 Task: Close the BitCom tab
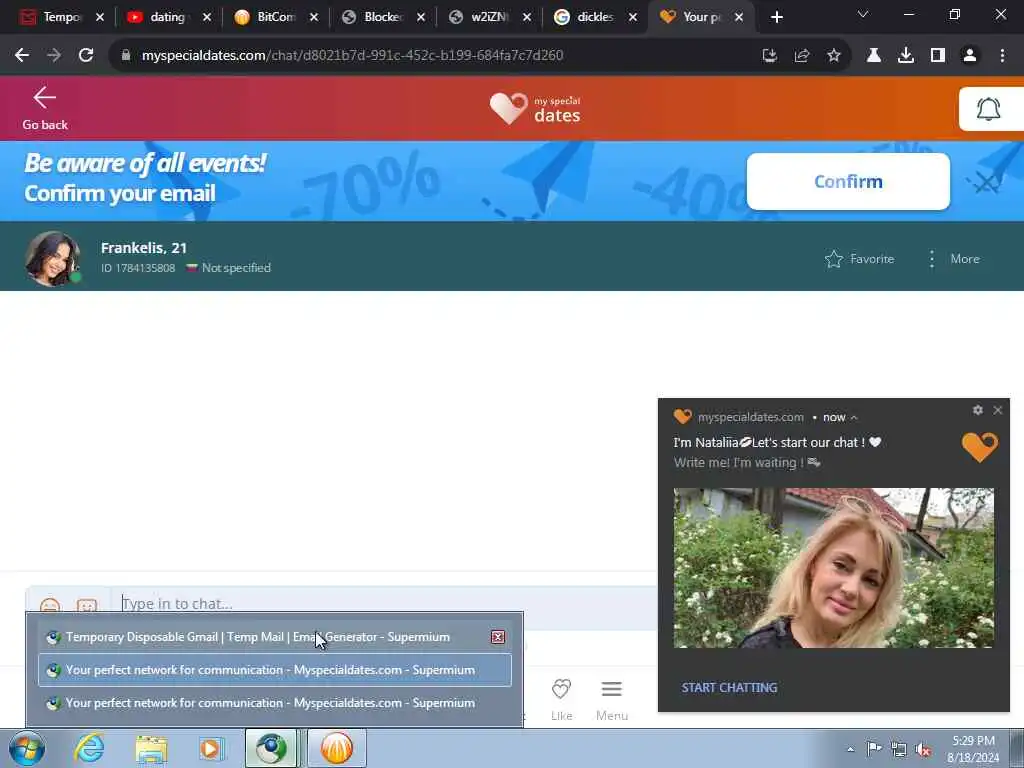click(313, 17)
